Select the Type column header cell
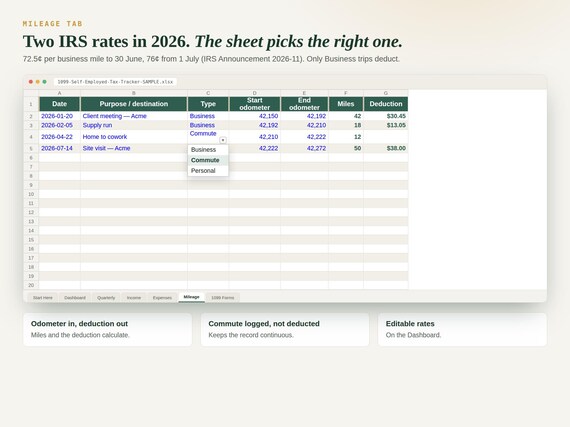 tap(208, 104)
